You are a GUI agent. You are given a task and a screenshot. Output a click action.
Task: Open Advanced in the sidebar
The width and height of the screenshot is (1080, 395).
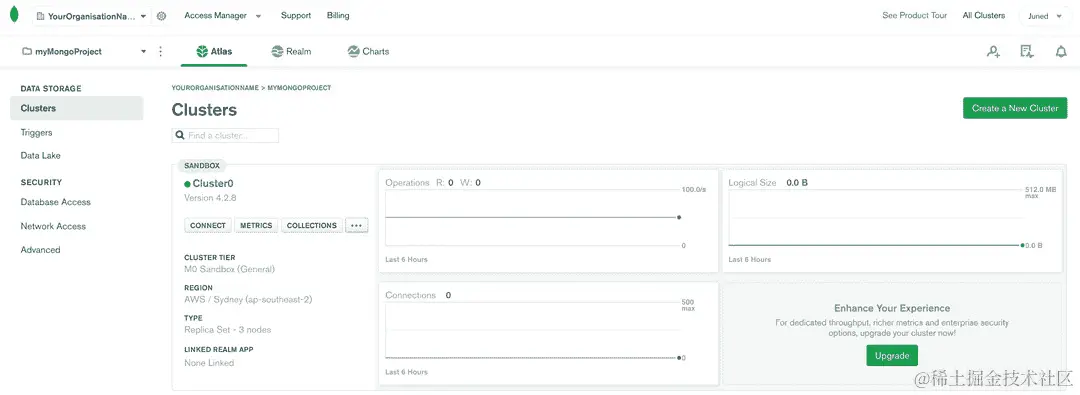coord(41,250)
